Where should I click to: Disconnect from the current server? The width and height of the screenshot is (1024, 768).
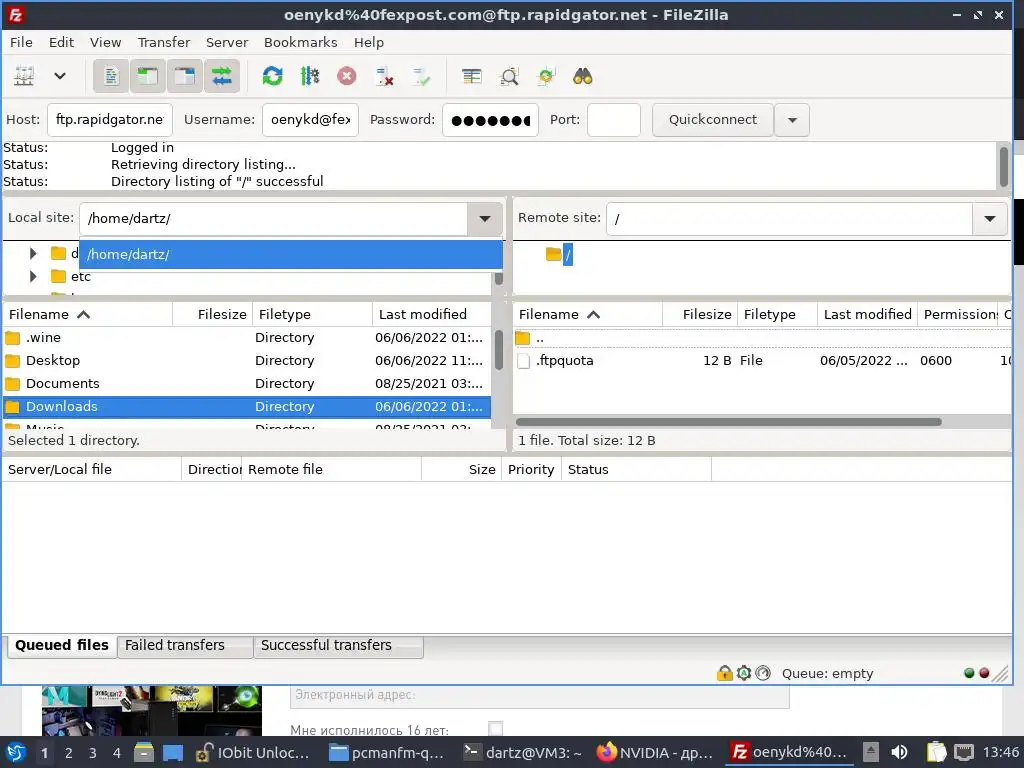tap(384, 76)
